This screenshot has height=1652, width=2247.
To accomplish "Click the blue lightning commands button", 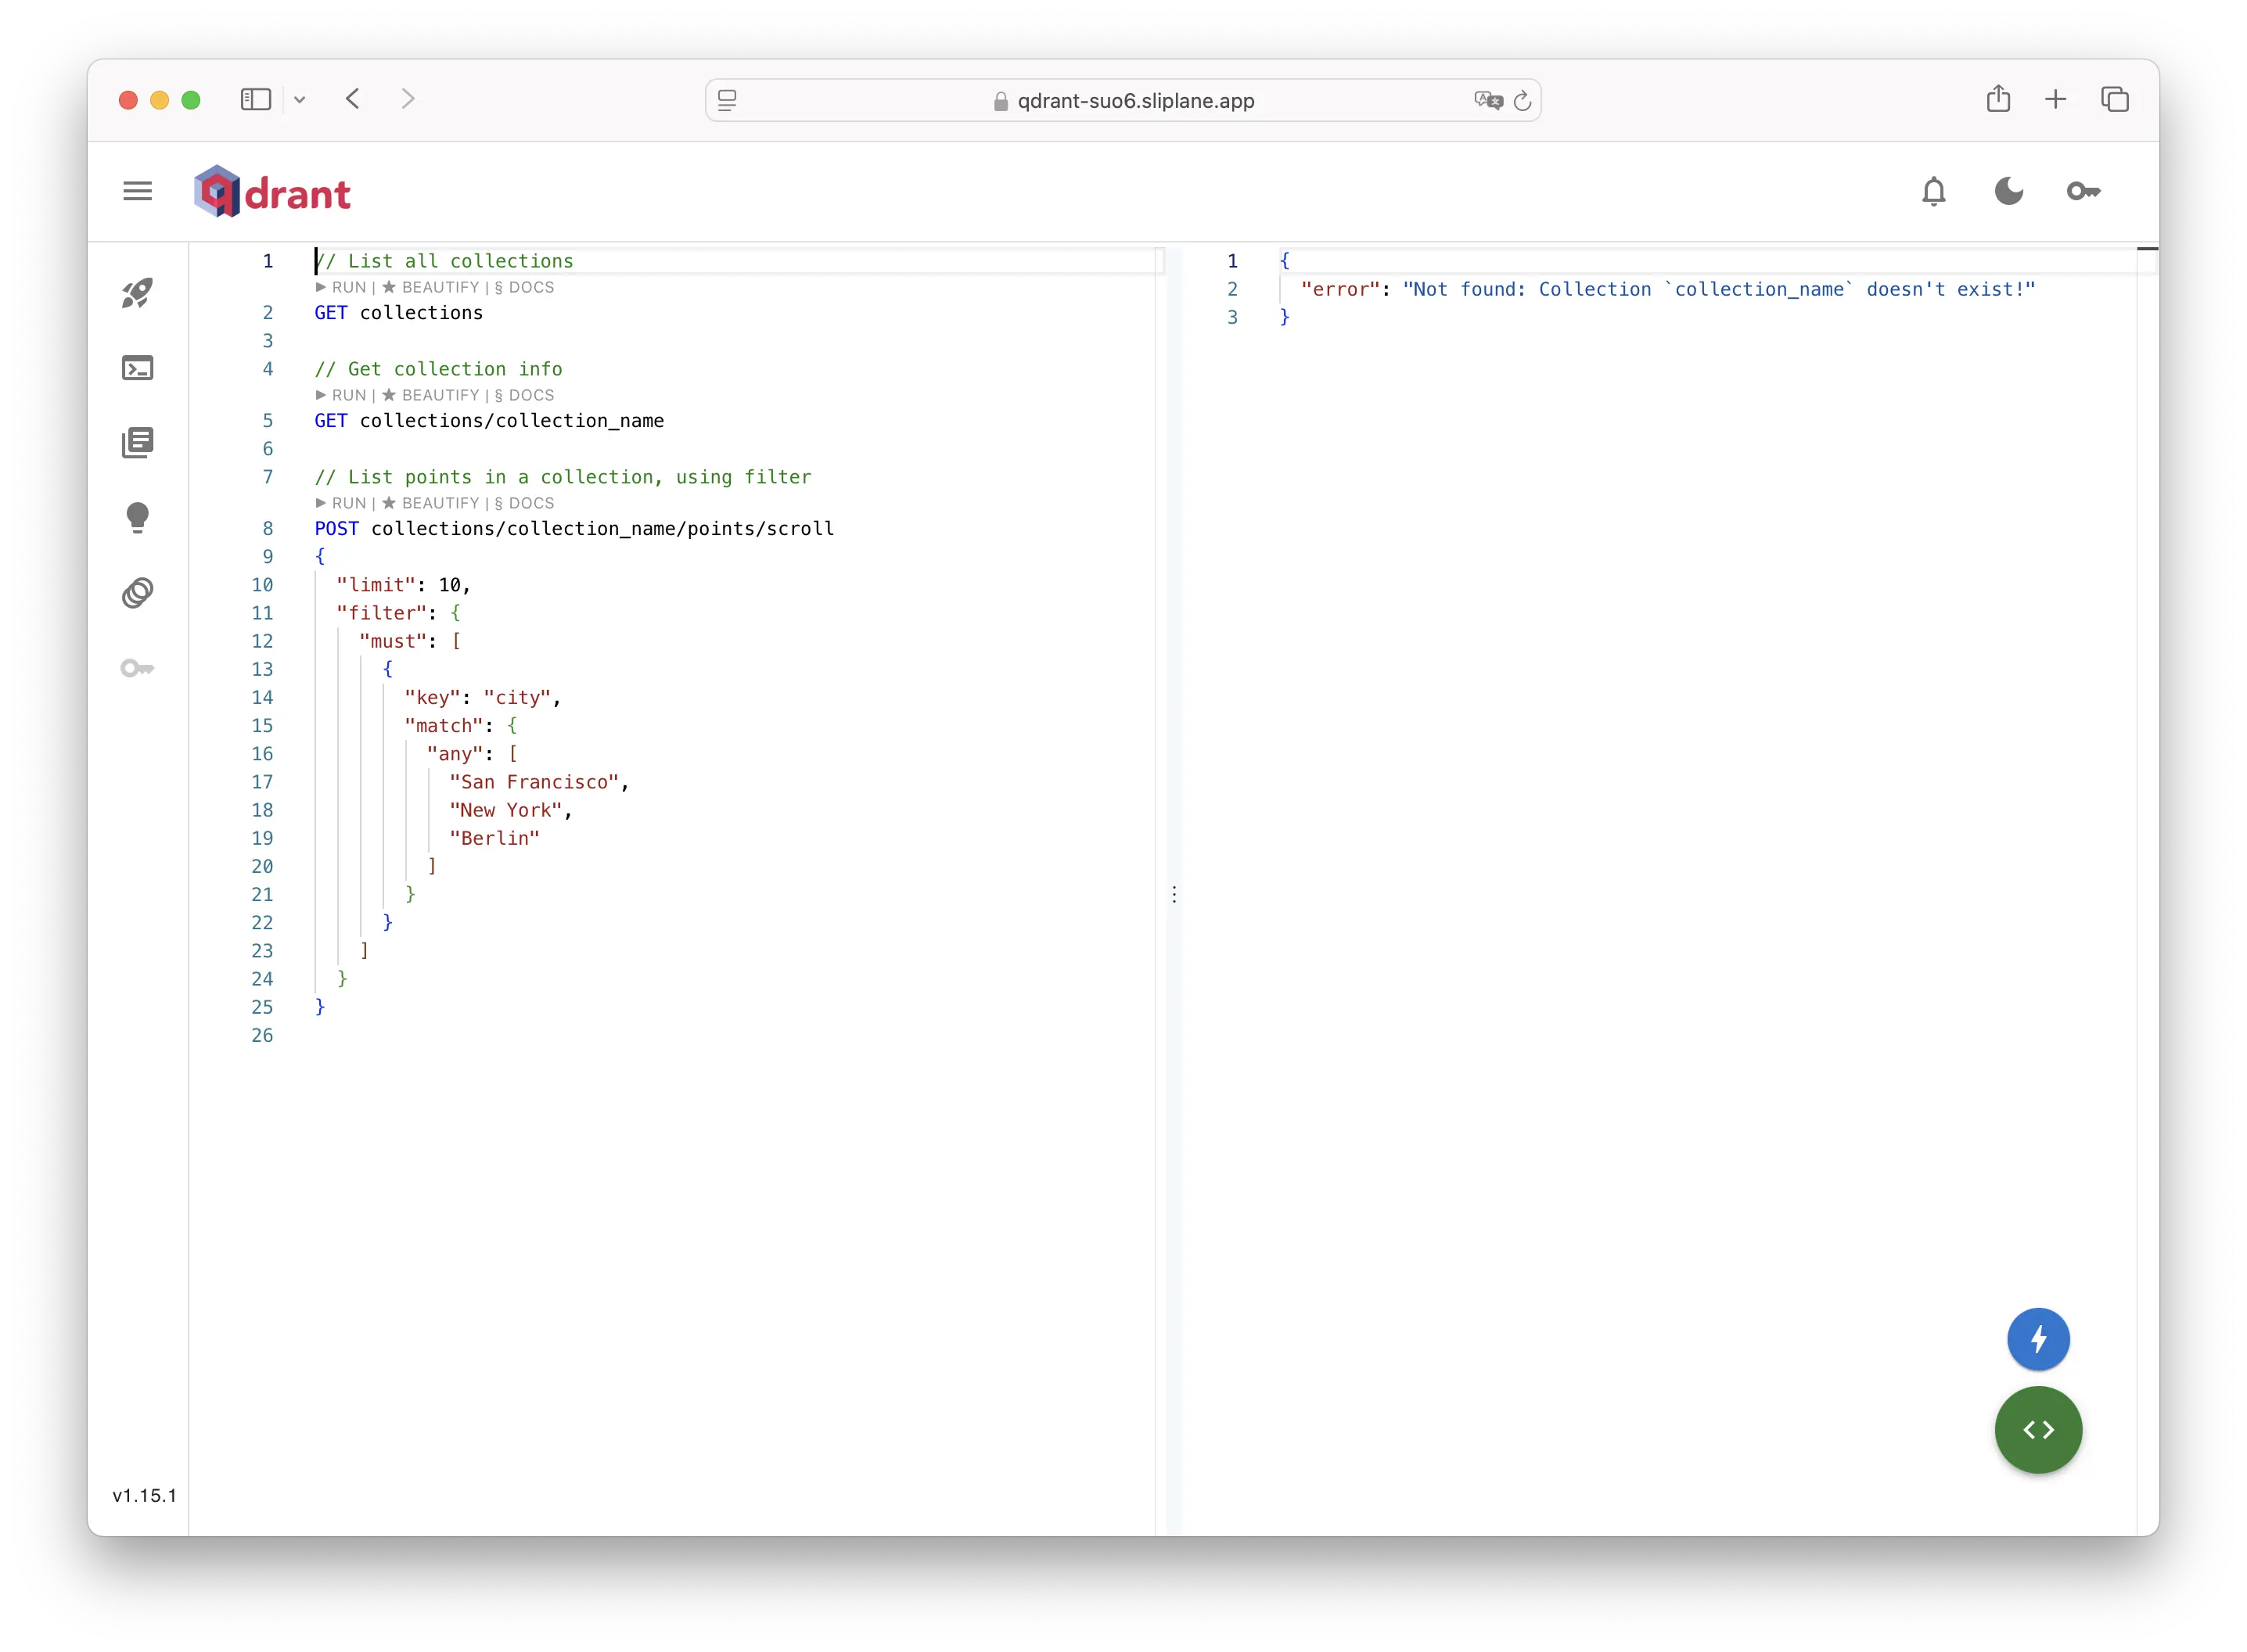I will pos(2038,1339).
